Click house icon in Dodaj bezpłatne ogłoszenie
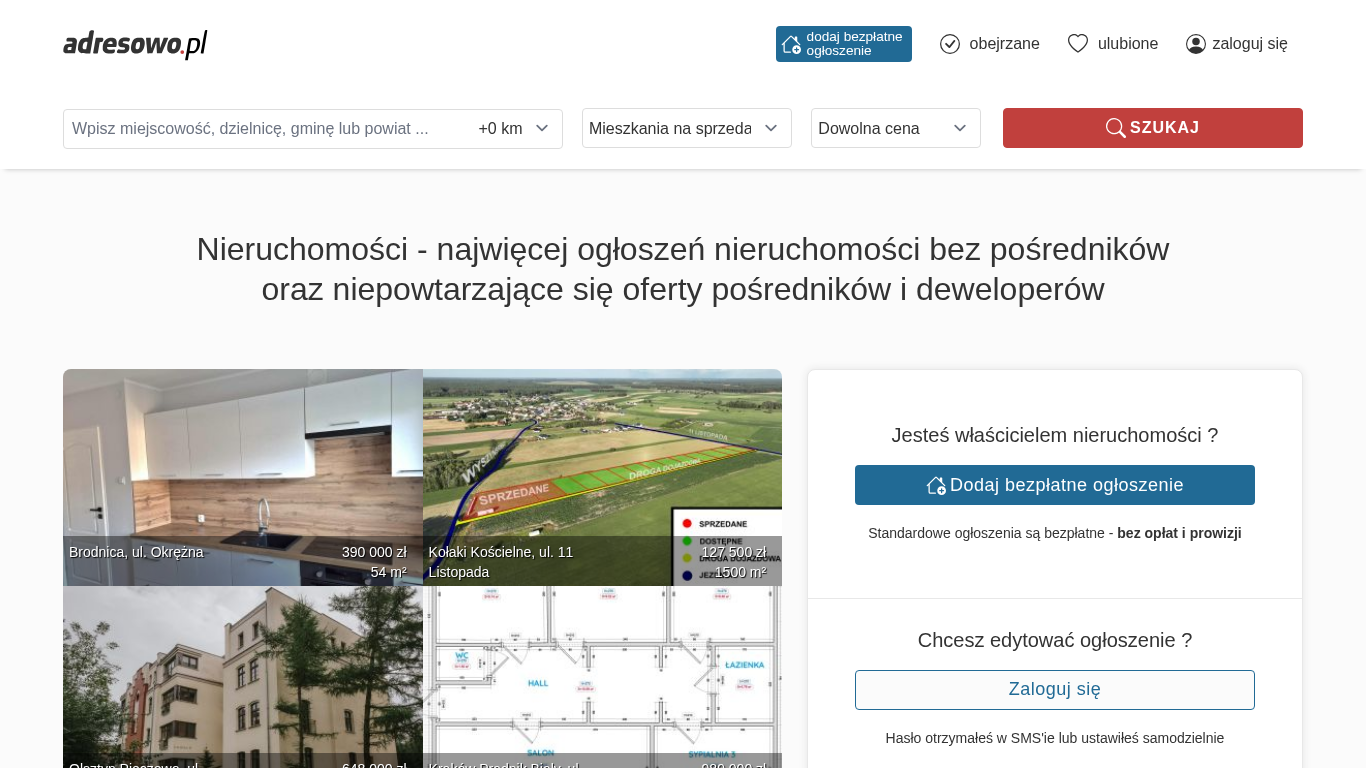 (x=936, y=485)
